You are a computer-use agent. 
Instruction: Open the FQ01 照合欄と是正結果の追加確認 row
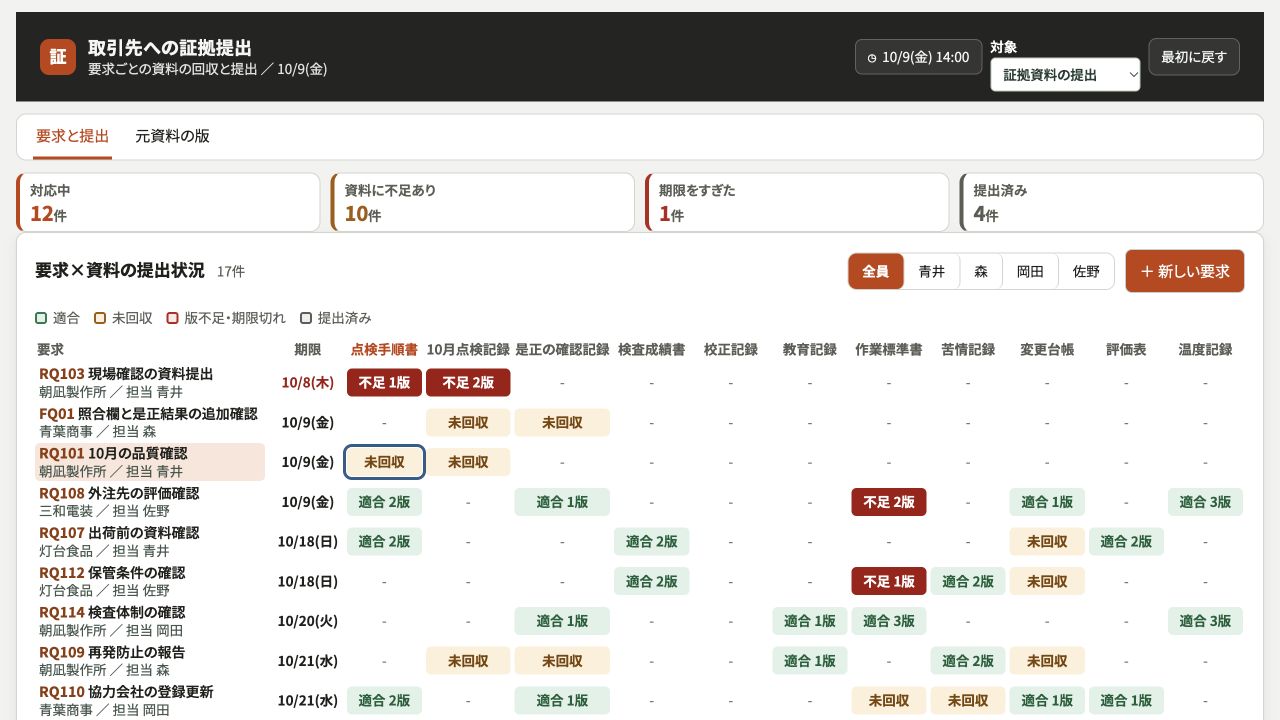[x=150, y=422]
